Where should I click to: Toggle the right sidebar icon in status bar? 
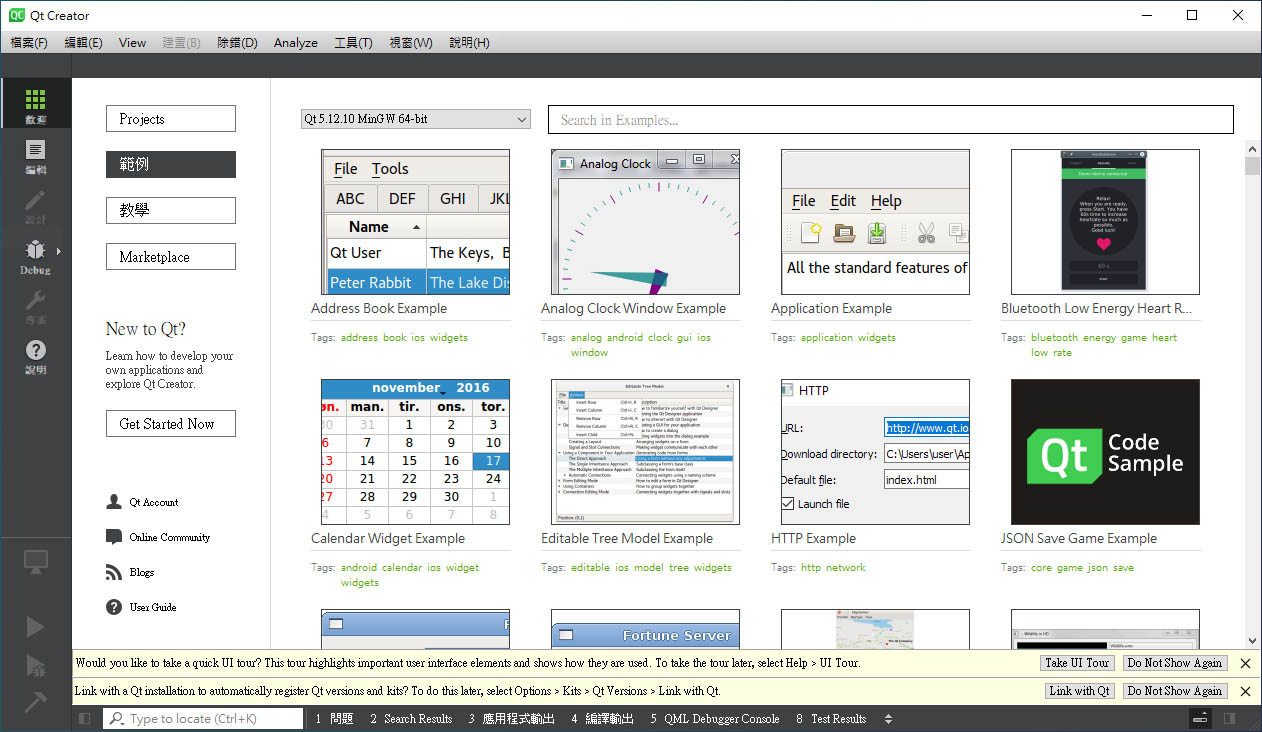click(1229, 718)
